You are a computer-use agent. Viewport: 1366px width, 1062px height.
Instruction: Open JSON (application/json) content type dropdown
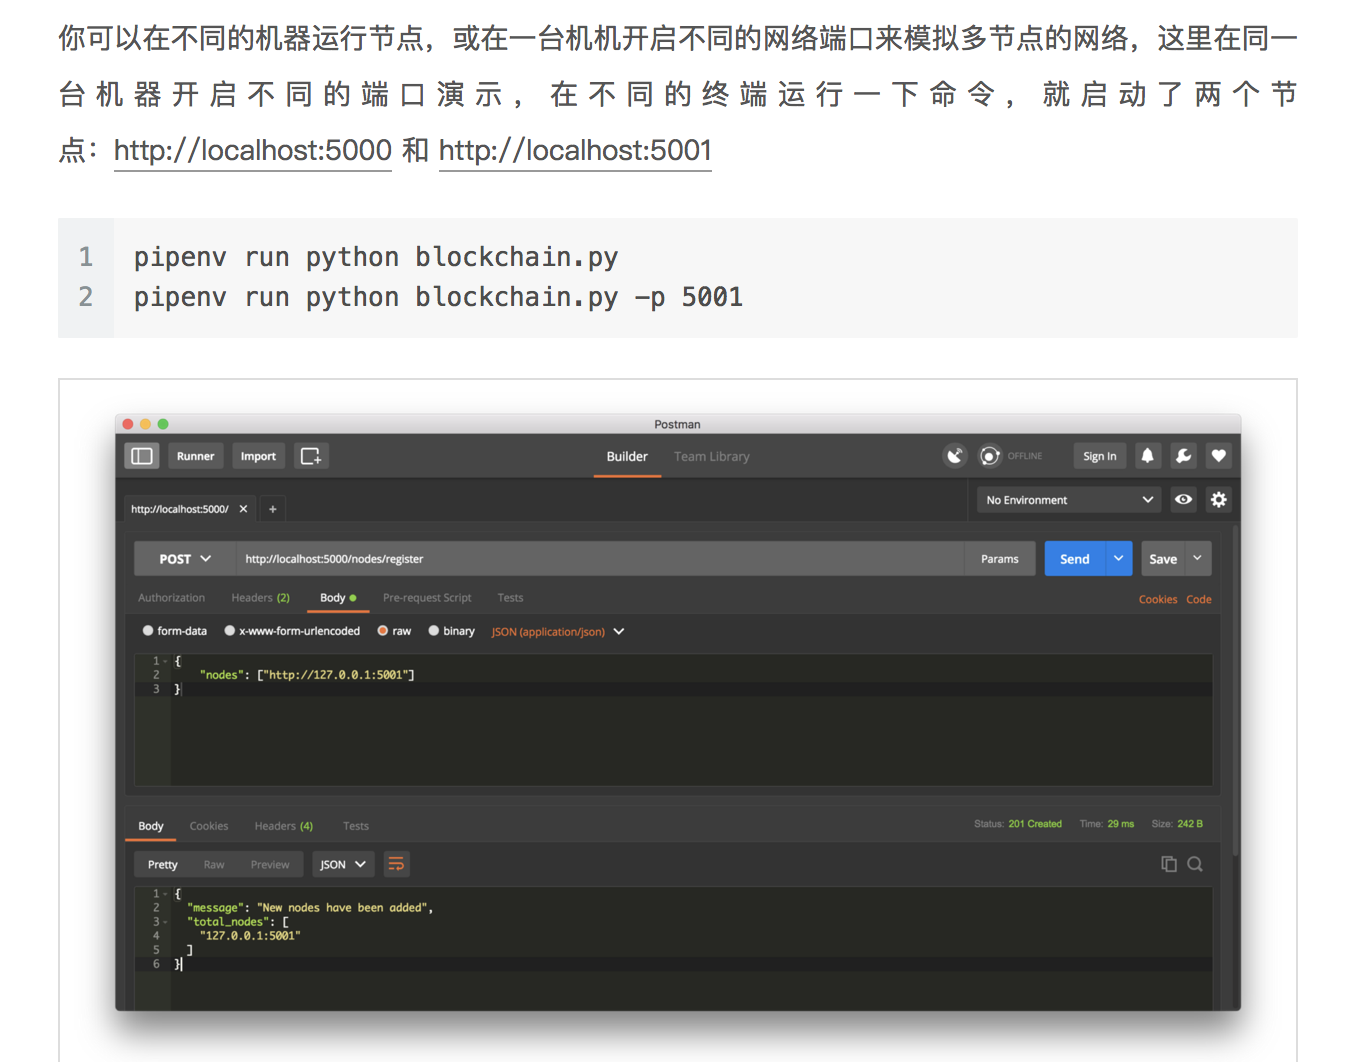[558, 632]
